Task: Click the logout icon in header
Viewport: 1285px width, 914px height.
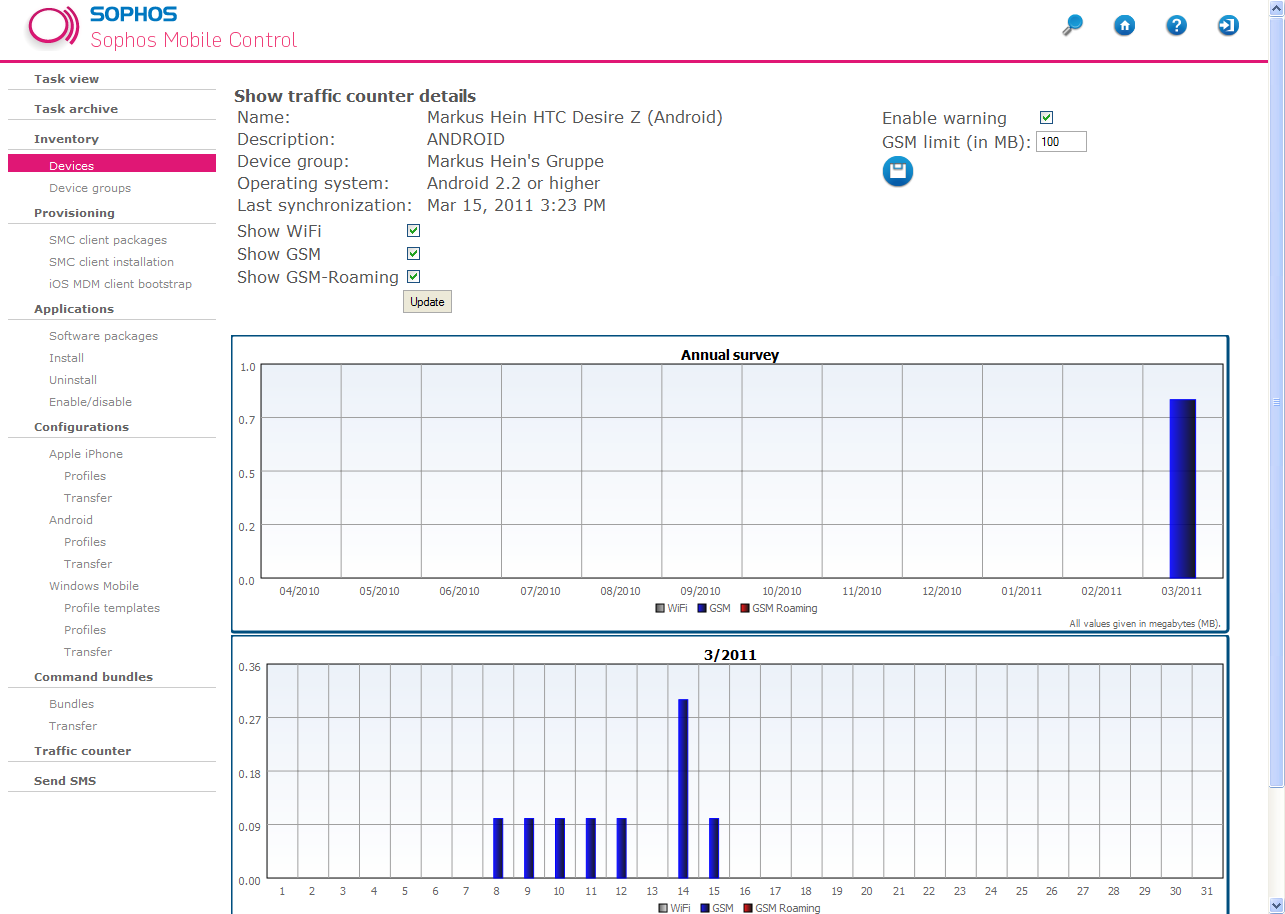Action: (x=1228, y=26)
